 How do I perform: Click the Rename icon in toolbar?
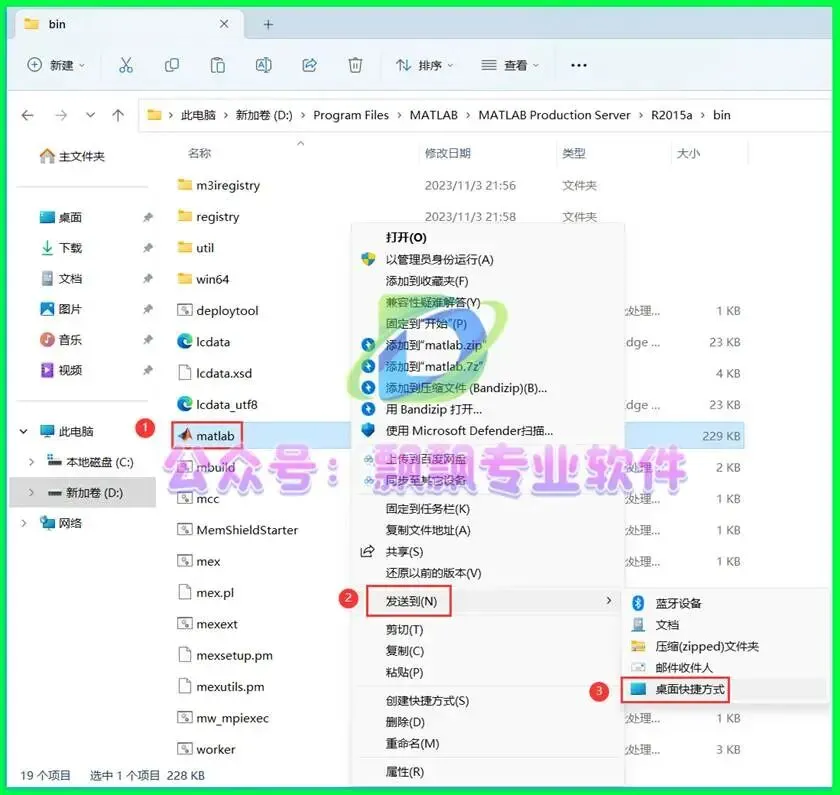pyautogui.click(x=264, y=65)
